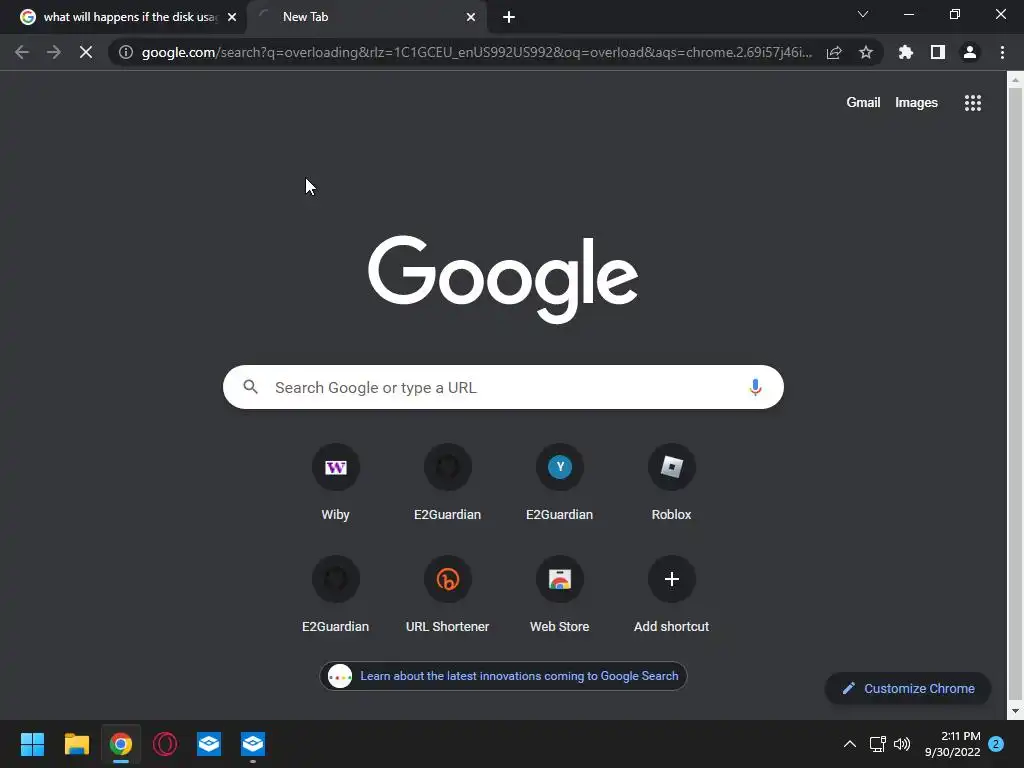Open notifications badge showing 2

(x=996, y=744)
